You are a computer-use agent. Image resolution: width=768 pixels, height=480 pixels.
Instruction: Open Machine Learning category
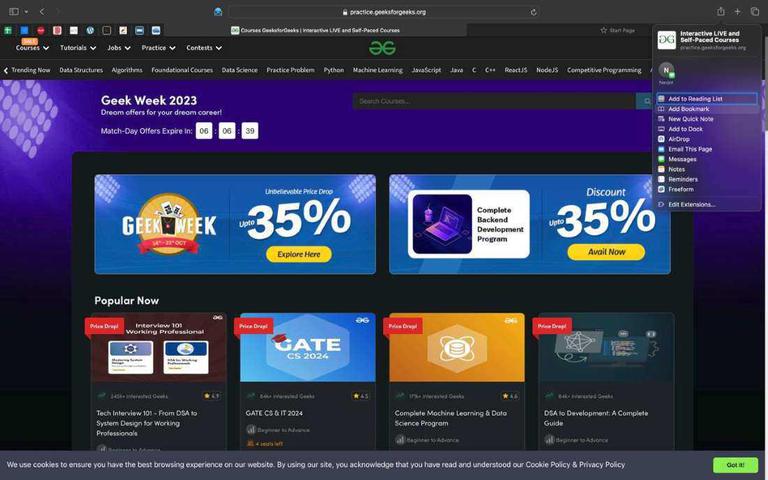[x=378, y=70]
